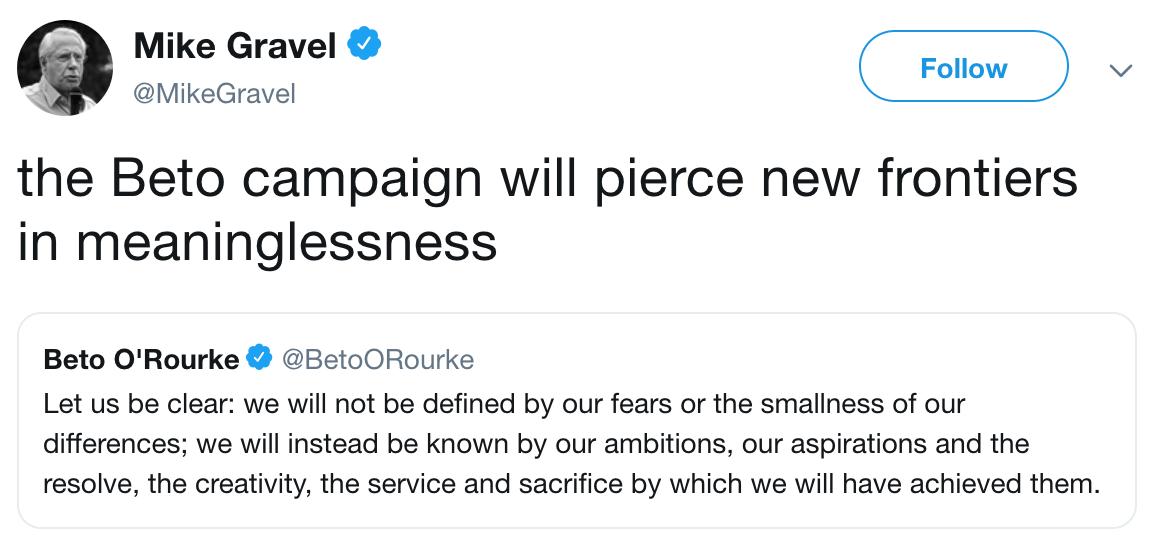1160x550 pixels.
Task: Open Mike Gravel's profile picture
Action: pyautogui.click(x=65, y=68)
